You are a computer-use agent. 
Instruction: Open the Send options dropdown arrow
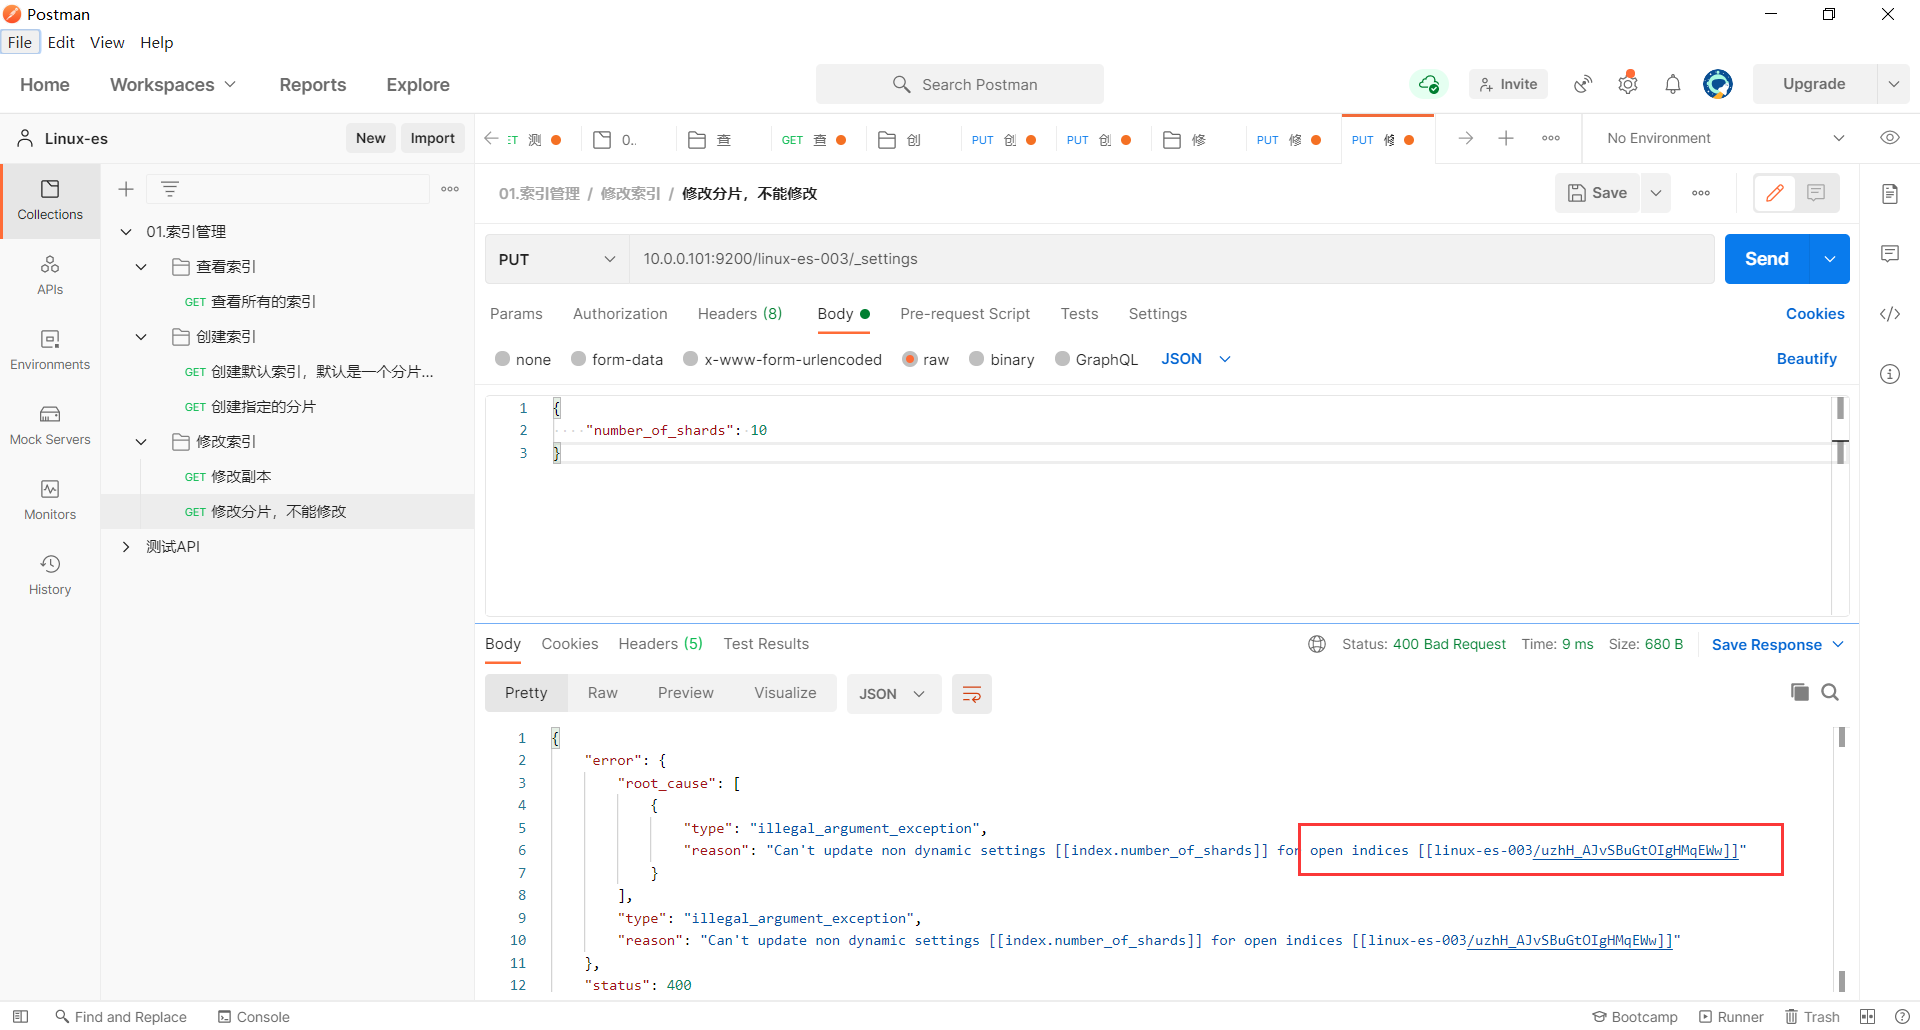[1830, 259]
